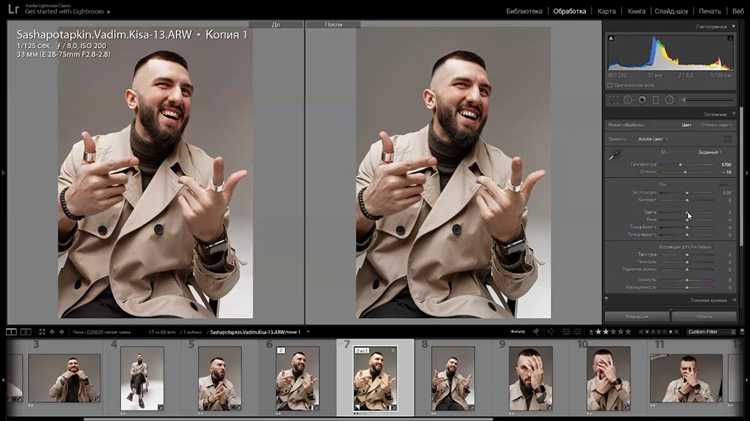Switch to the Карта module
The height and width of the screenshot is (421, 750).
click(x=607, y=11)
